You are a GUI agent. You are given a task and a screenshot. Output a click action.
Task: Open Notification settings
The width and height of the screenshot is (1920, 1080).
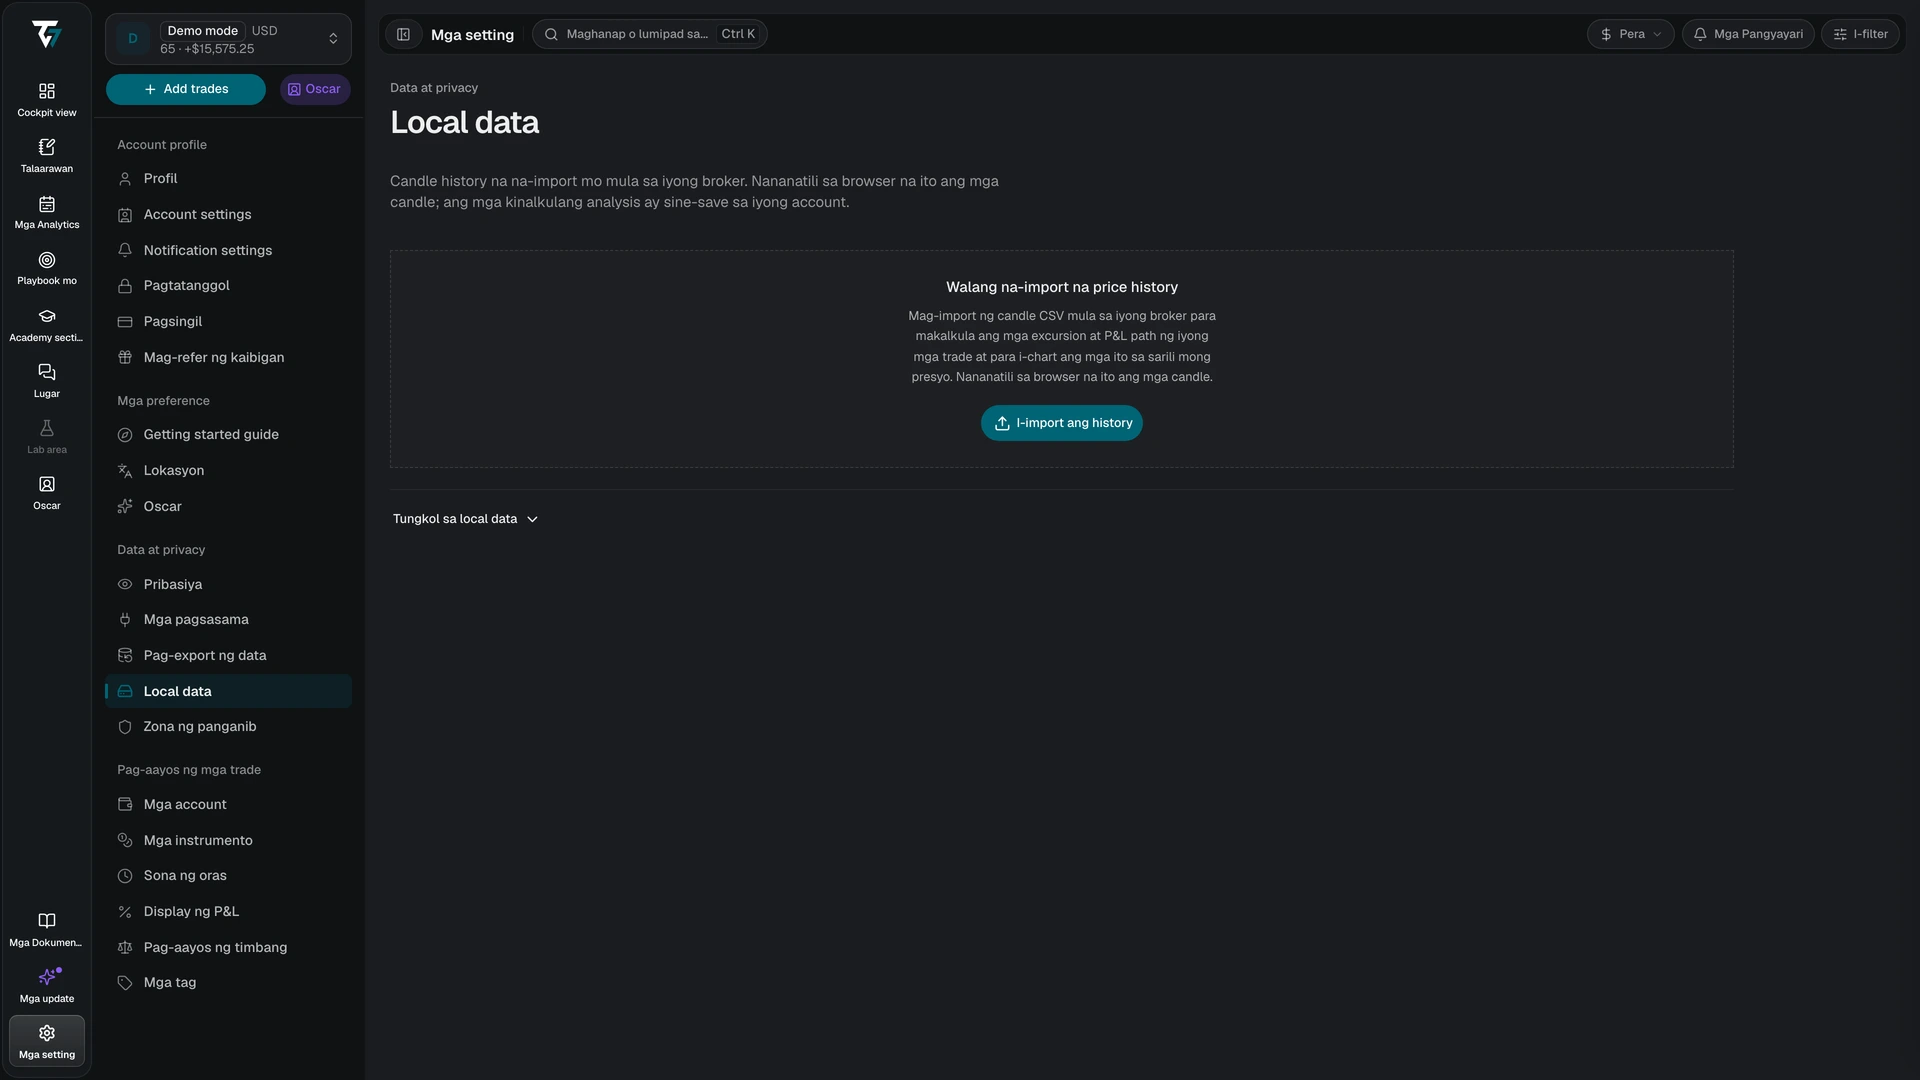[228, 250]
